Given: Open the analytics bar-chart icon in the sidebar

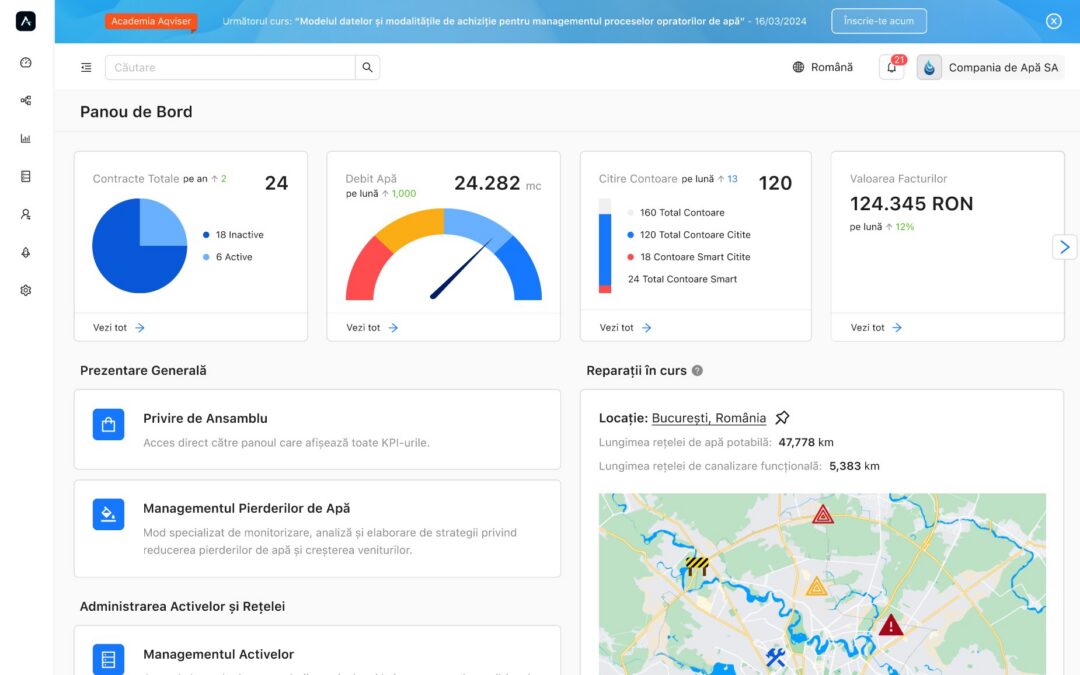Looking at the screenshot, I should [x=25, y=138].
